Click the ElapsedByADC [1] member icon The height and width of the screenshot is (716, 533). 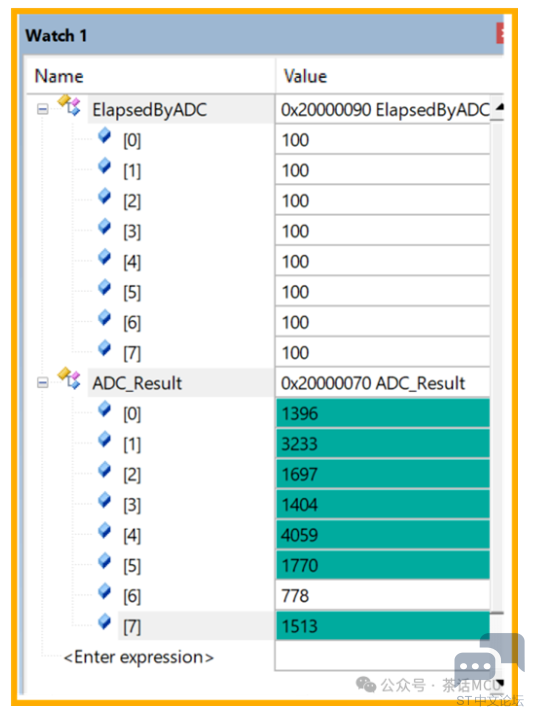tap(105, 166)
